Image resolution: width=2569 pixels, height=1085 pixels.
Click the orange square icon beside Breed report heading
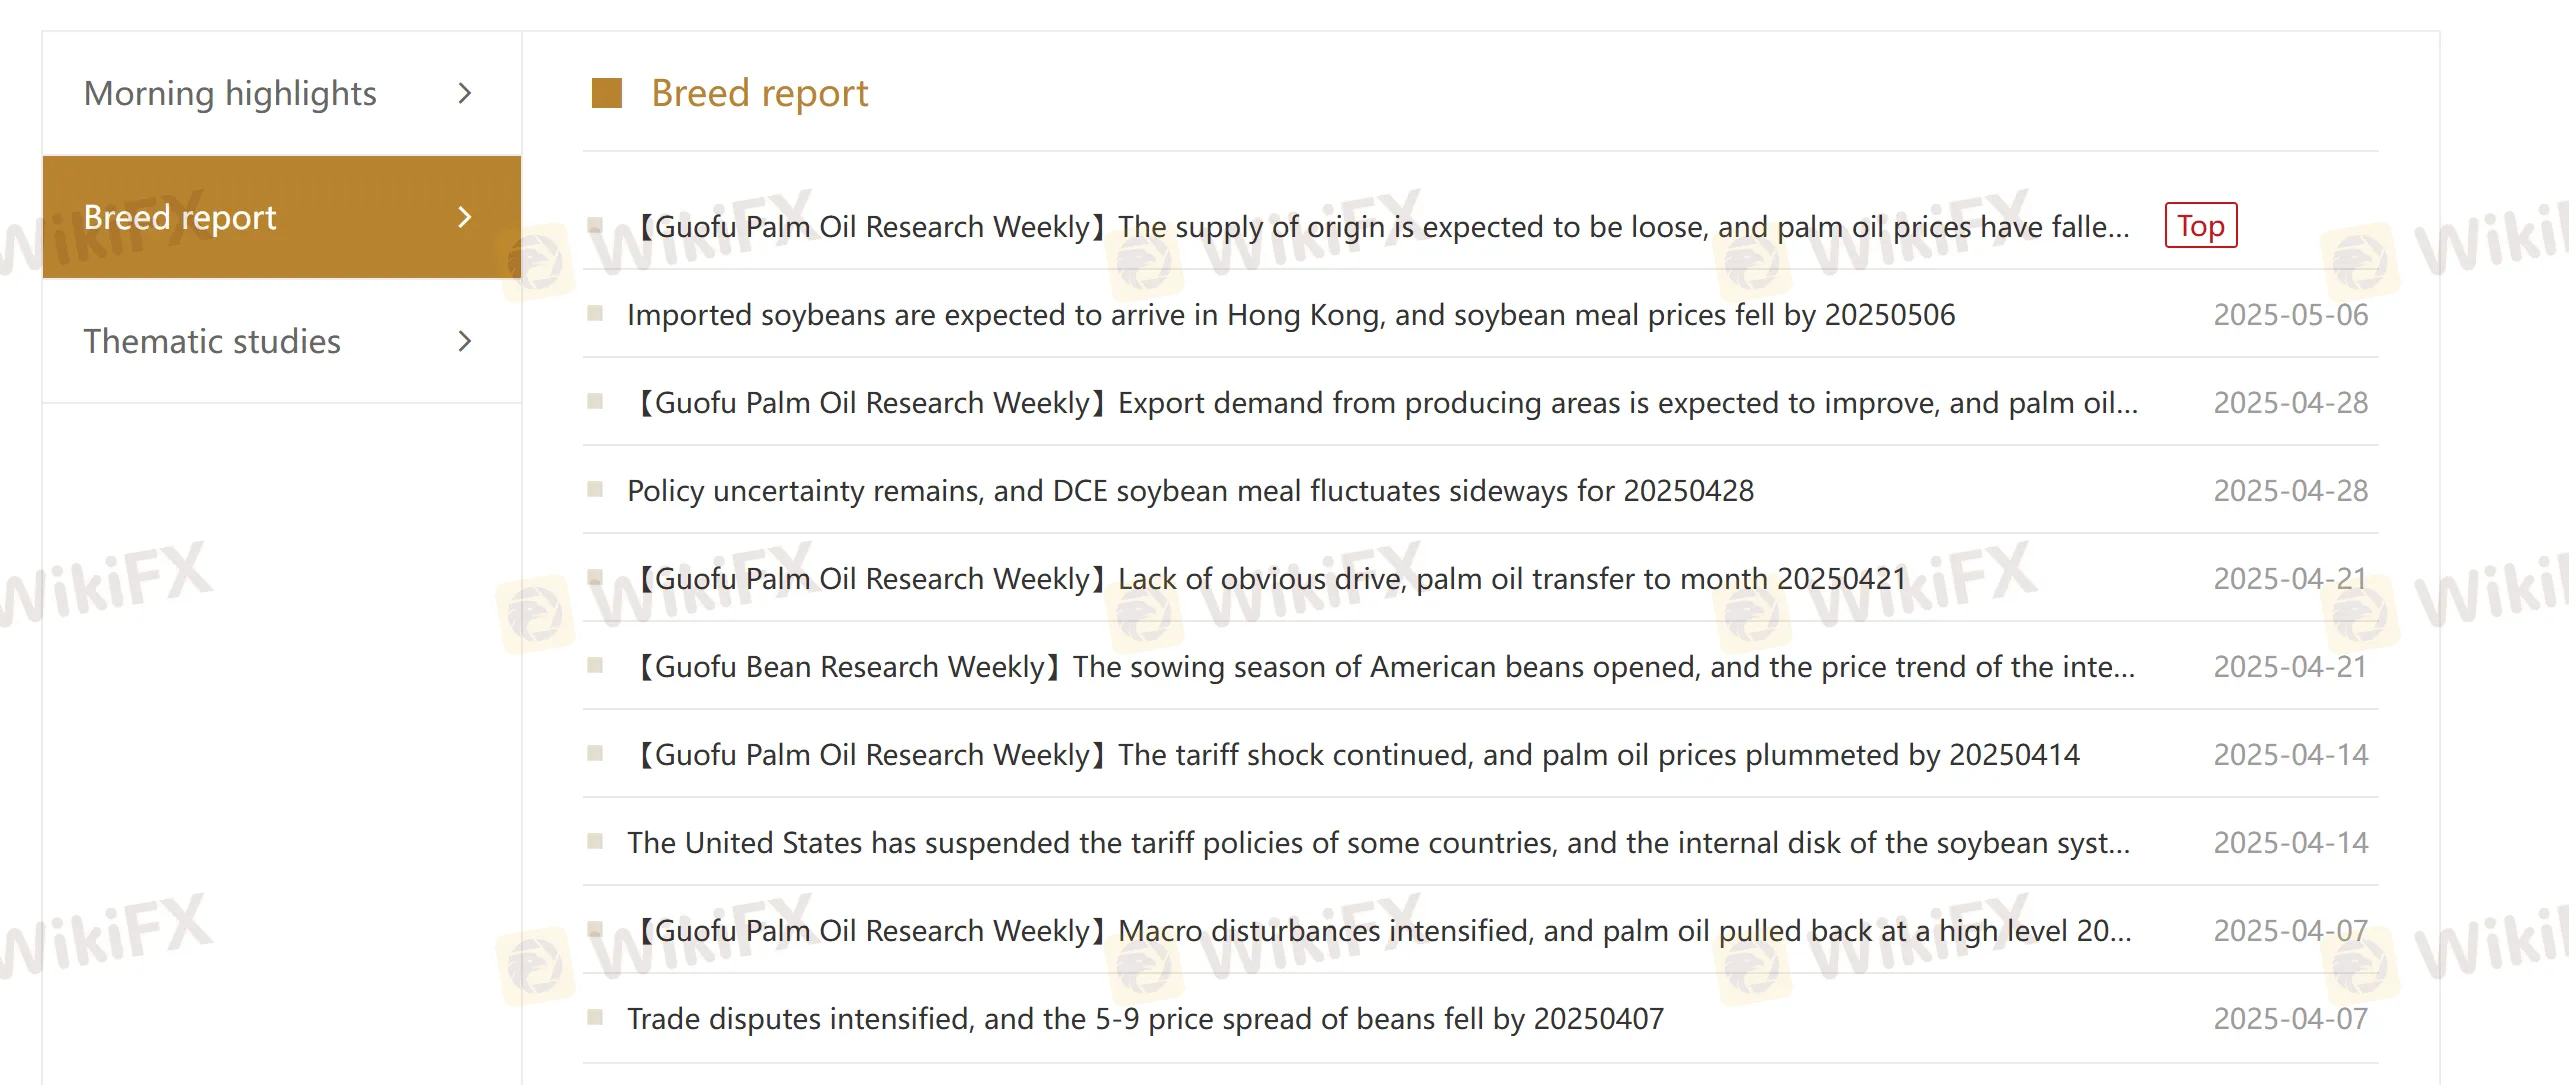(x=607, y=93)
